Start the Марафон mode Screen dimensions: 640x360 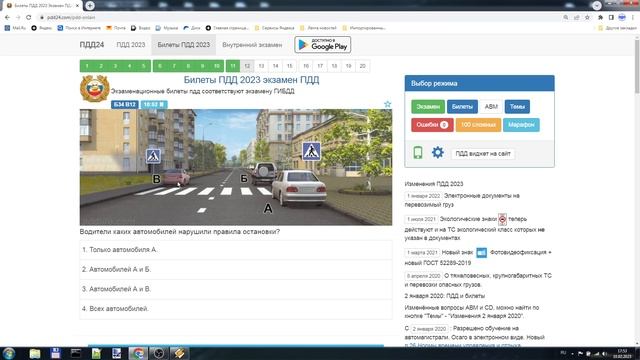click(521, 125)
